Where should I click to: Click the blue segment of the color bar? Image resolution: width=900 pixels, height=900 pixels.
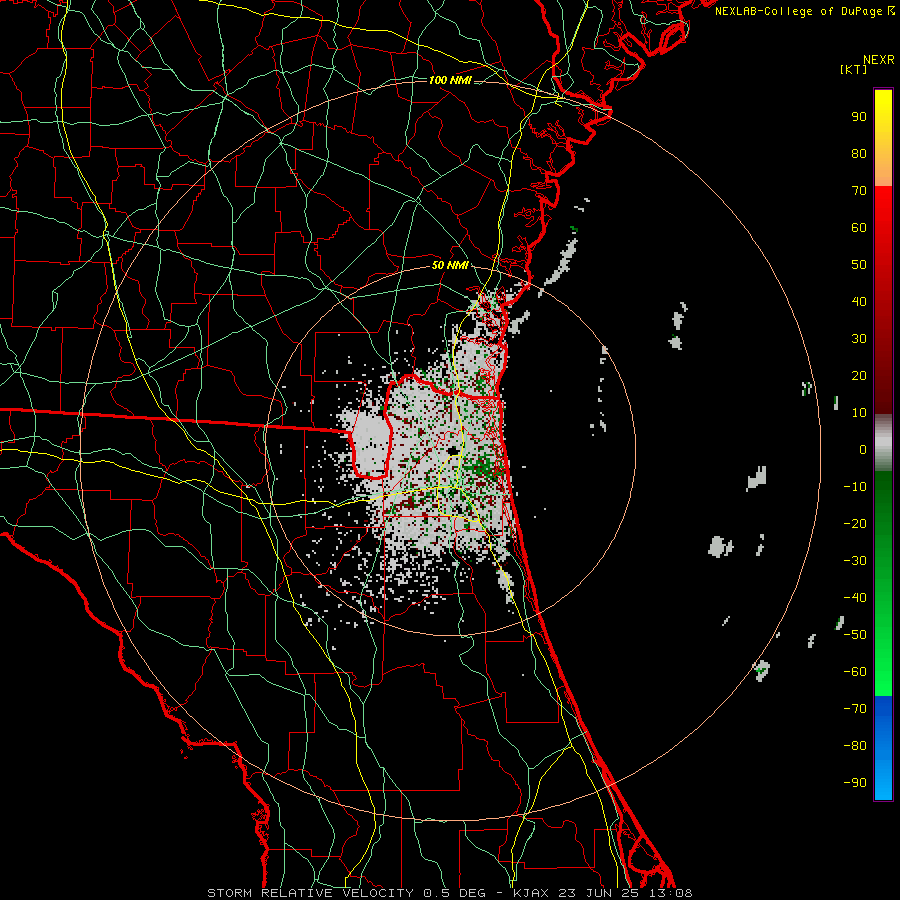point(883,747)
